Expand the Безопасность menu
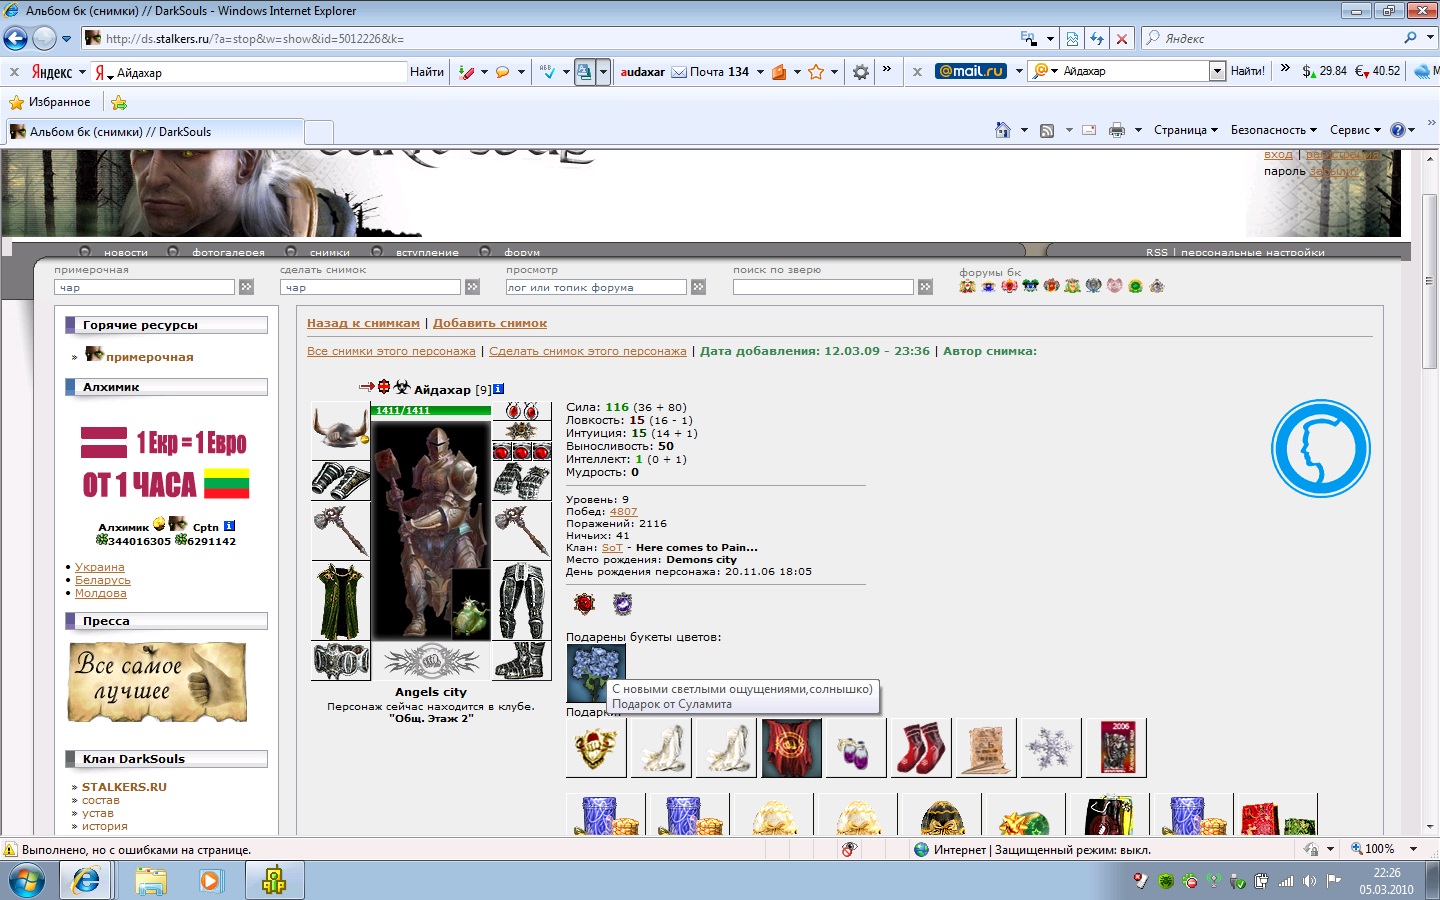 point(1274,130)
